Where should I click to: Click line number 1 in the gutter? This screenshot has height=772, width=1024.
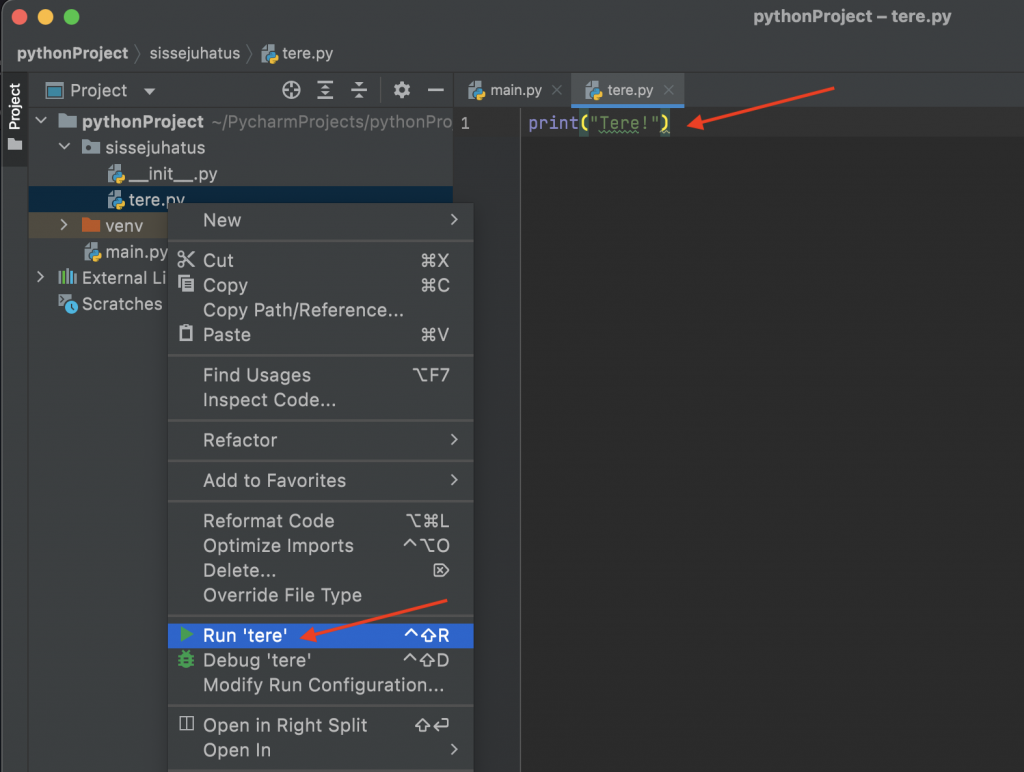pyautogui.click(x=465, y=123)
